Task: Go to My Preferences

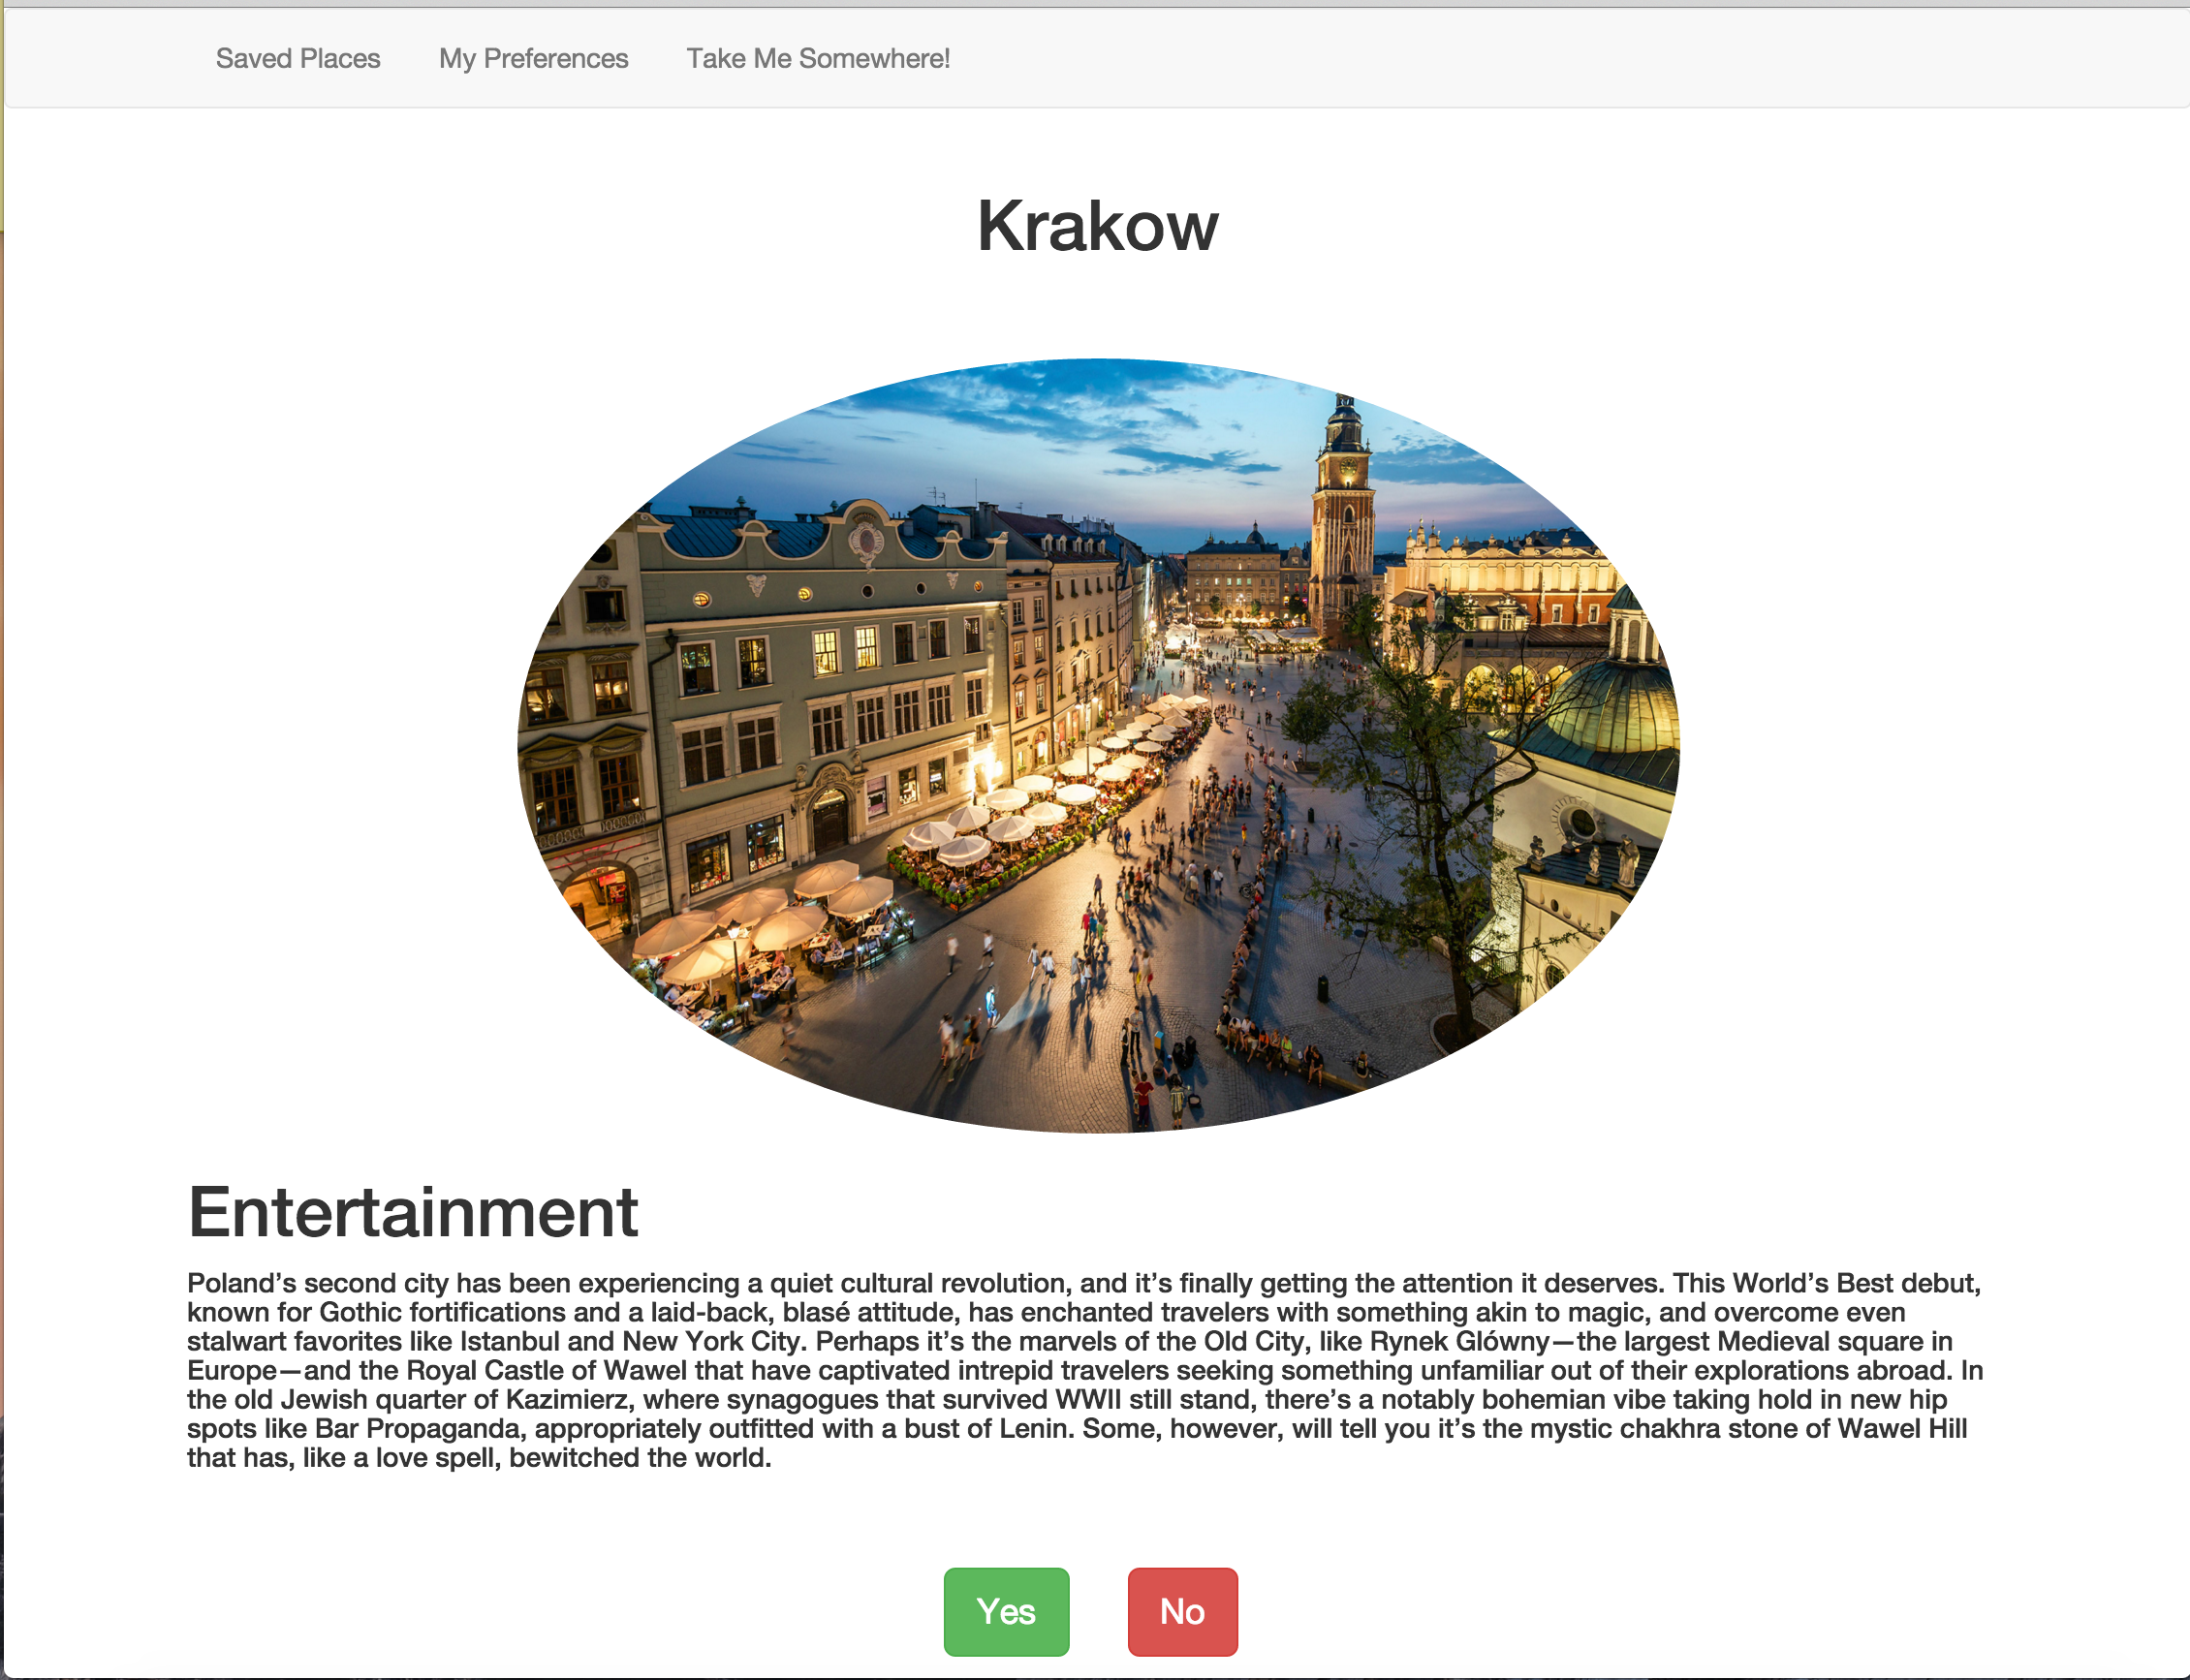Action: 533,59
